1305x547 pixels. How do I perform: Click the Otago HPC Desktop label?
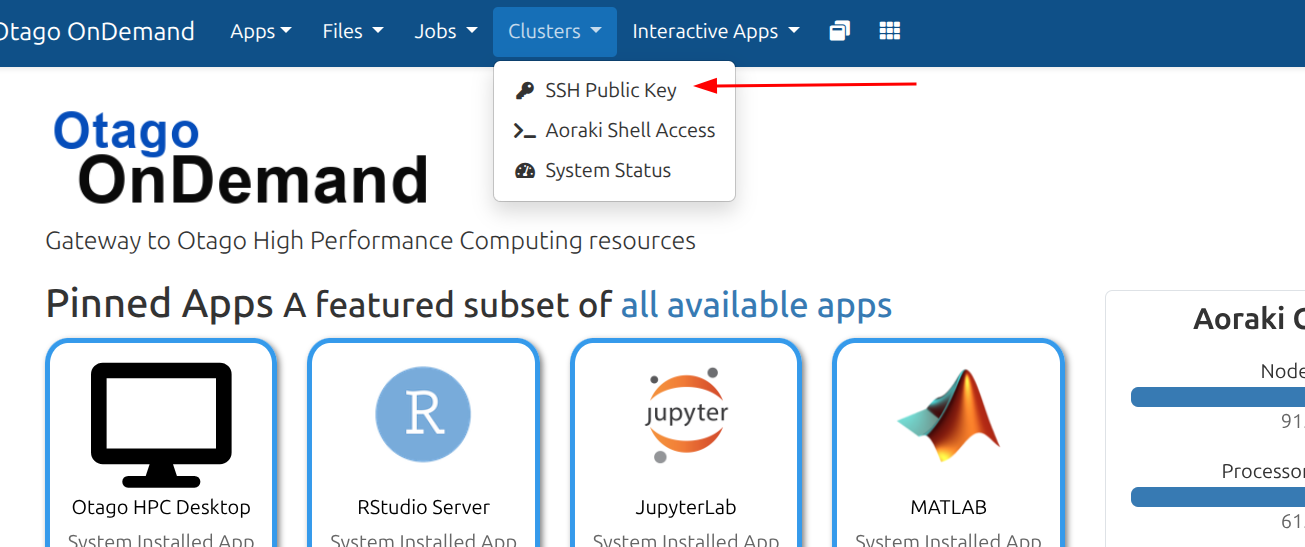point(161,507)
